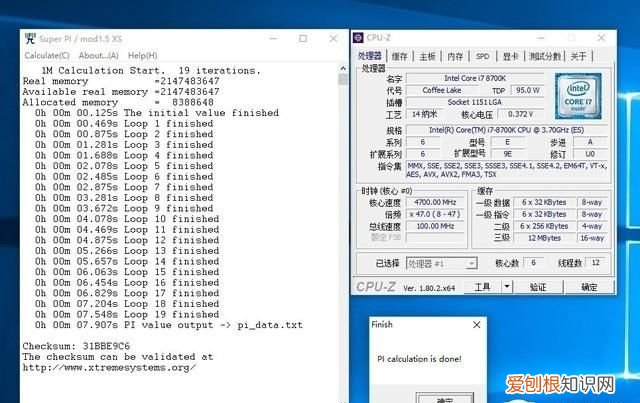The image size is (640, 403).
Task: Click the Super PI scrollbar up arrow
Action: [343, 69]
